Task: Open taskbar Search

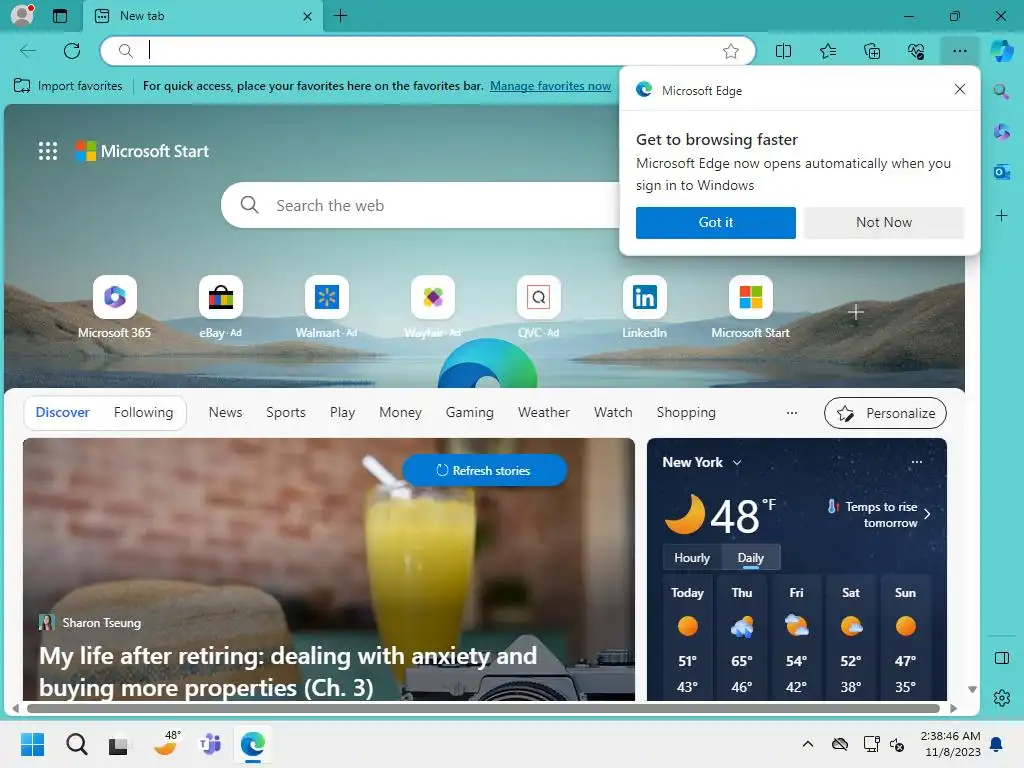Action: tap(76, 744)
